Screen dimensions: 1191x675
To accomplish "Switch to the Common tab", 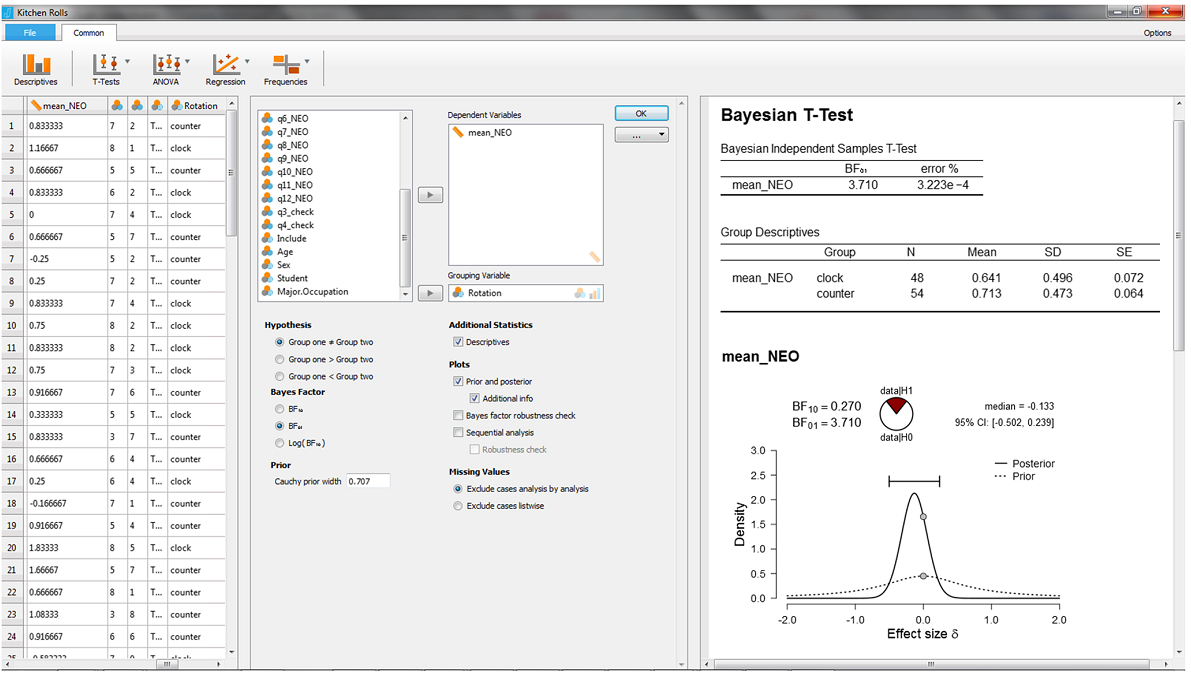I will point(88,33).
